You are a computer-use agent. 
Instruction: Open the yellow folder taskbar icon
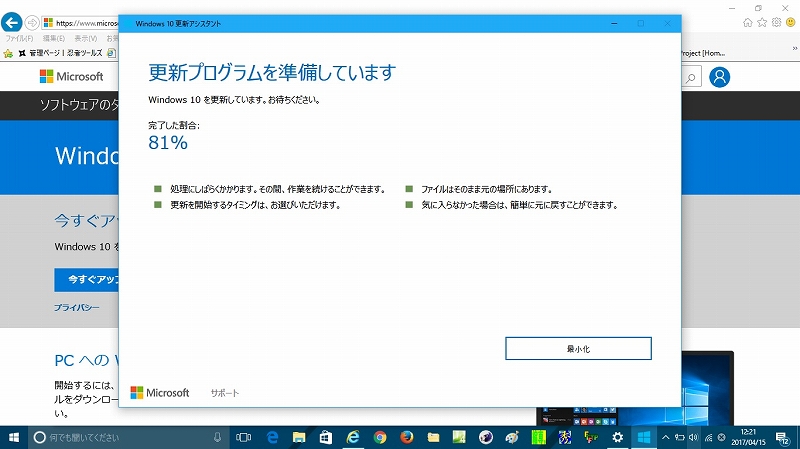pos(433,437)
